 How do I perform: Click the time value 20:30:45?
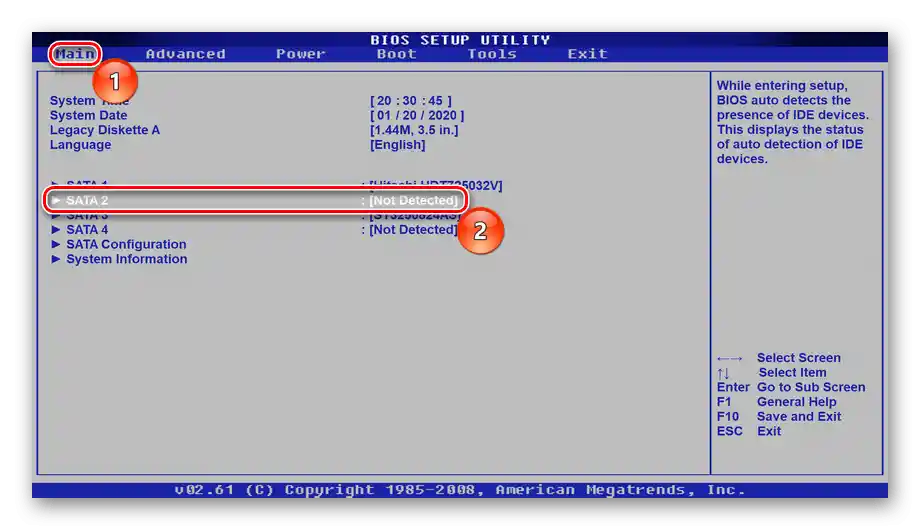point(411,101)
